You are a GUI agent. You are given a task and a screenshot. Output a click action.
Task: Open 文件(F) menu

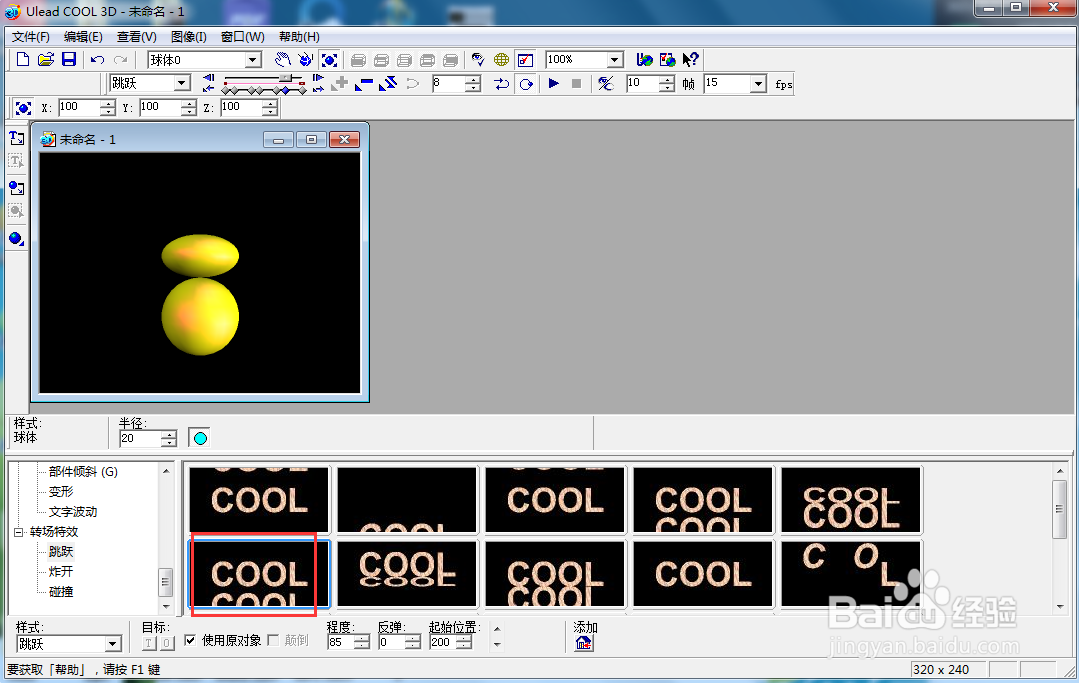(30, 37)
